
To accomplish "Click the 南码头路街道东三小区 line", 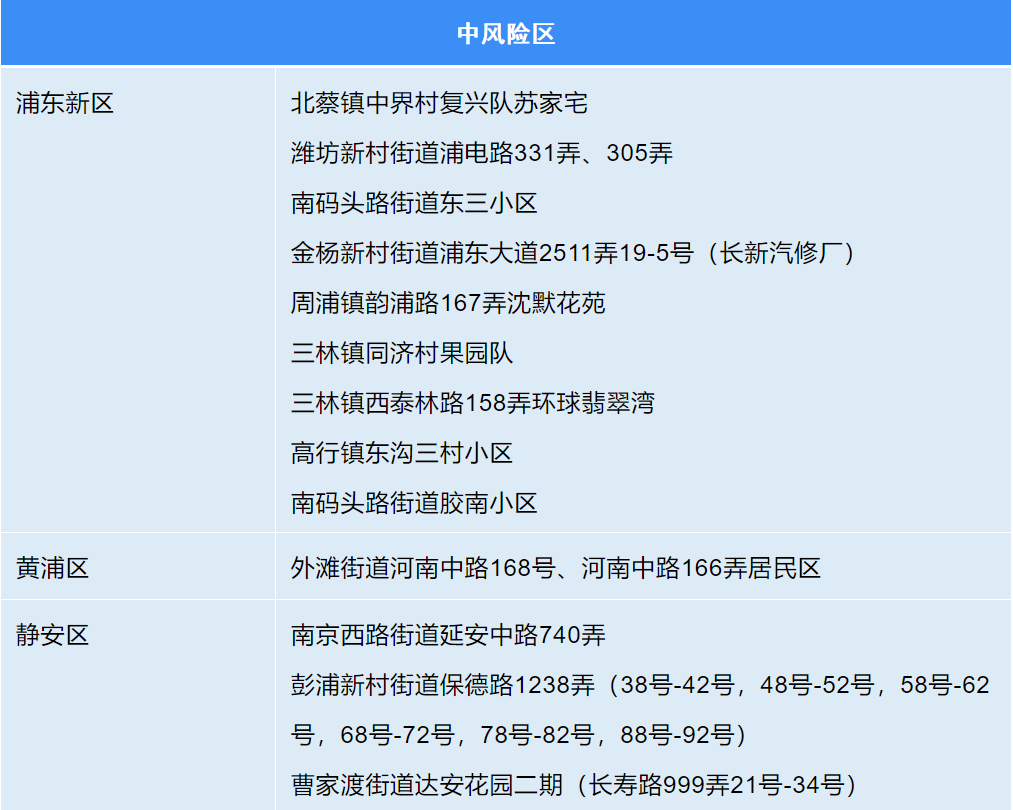I will 414,203.
